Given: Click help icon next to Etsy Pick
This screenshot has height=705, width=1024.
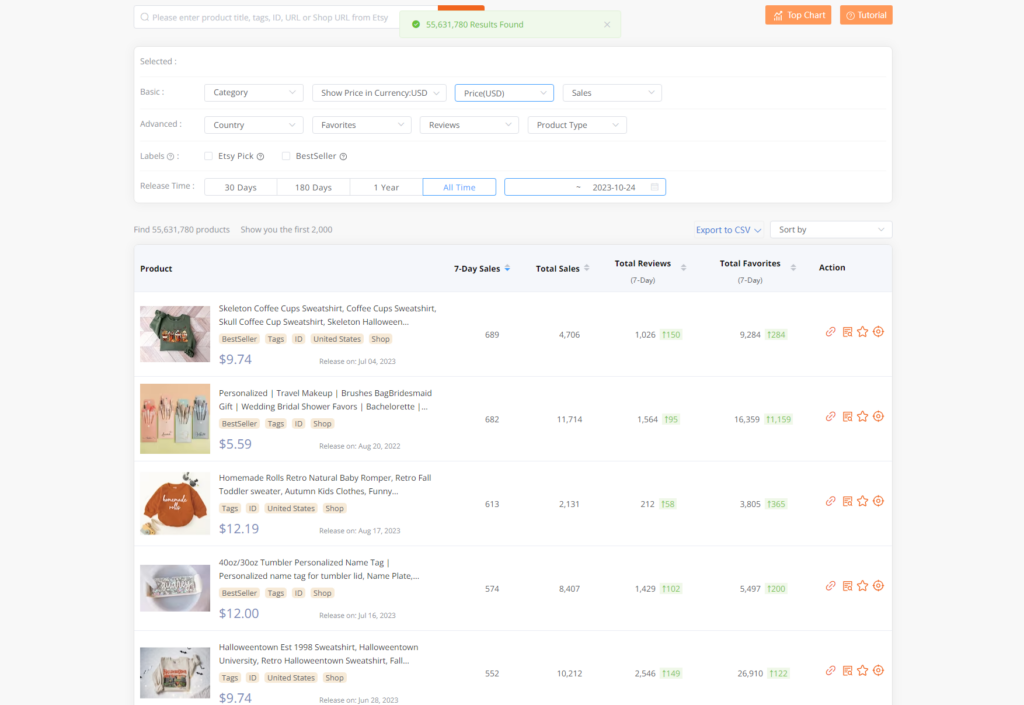Looking at the screenshot, I should pyautogui.click(x=260, y=157).
